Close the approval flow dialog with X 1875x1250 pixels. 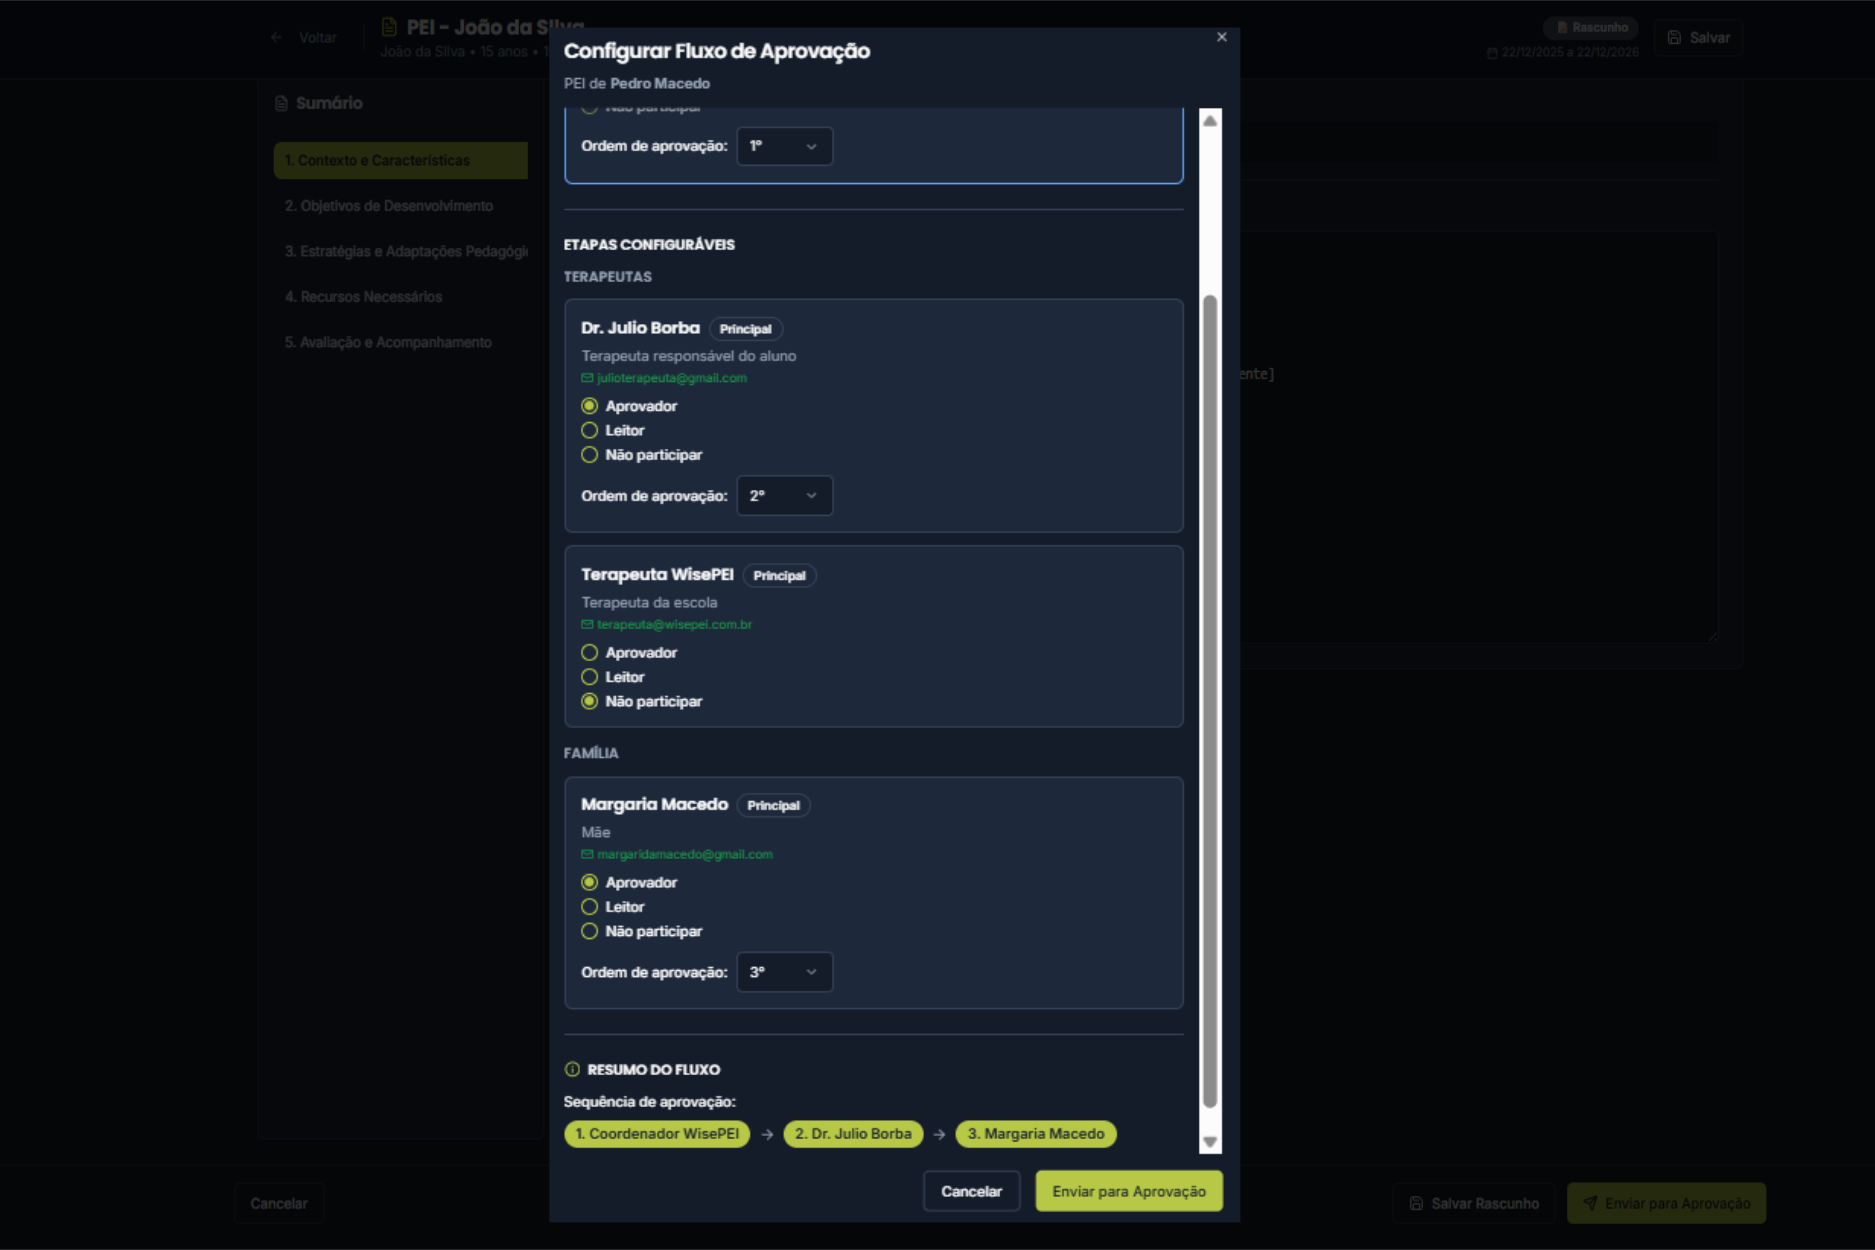click(1221, 37)
